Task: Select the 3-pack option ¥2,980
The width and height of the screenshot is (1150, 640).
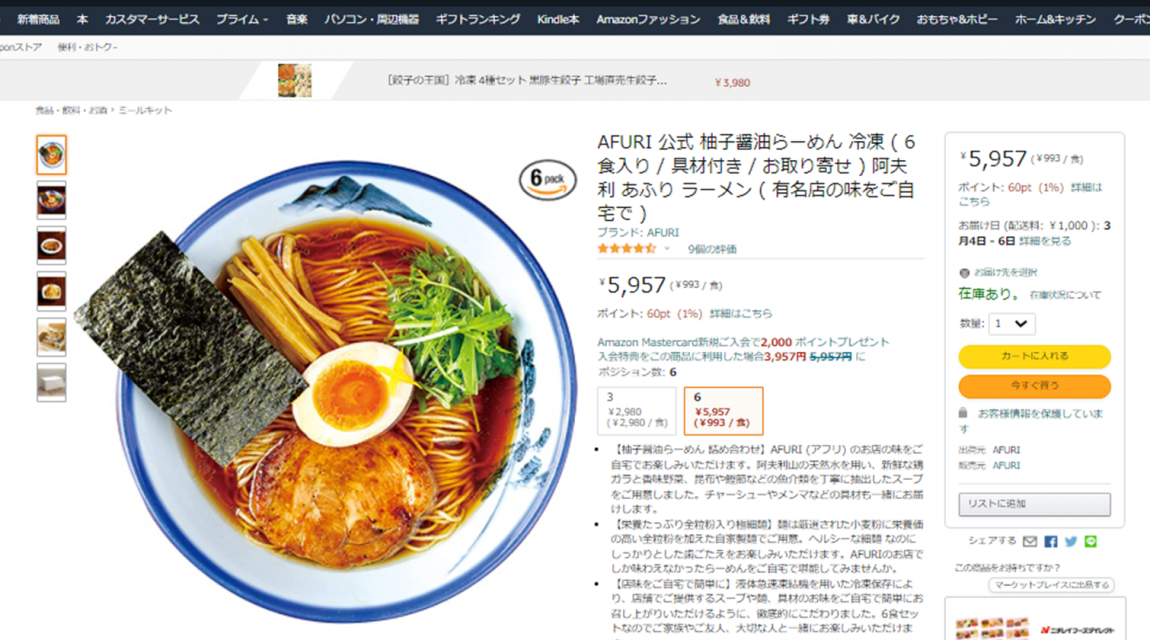Action: point(637,411)
